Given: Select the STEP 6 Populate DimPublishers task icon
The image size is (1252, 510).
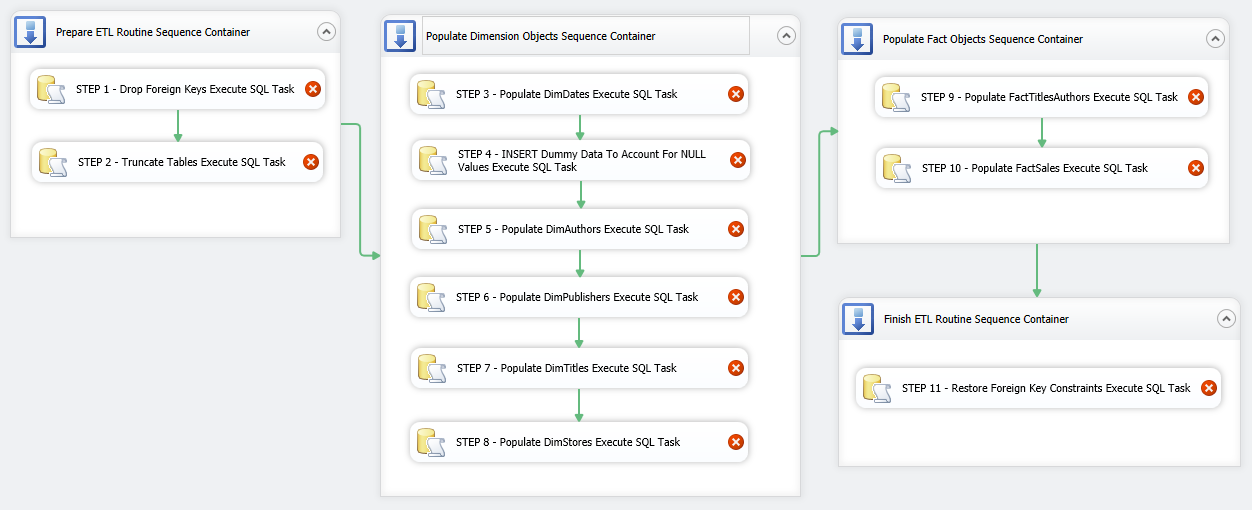Looking at the screenshot, I should (x=431, y=297).
